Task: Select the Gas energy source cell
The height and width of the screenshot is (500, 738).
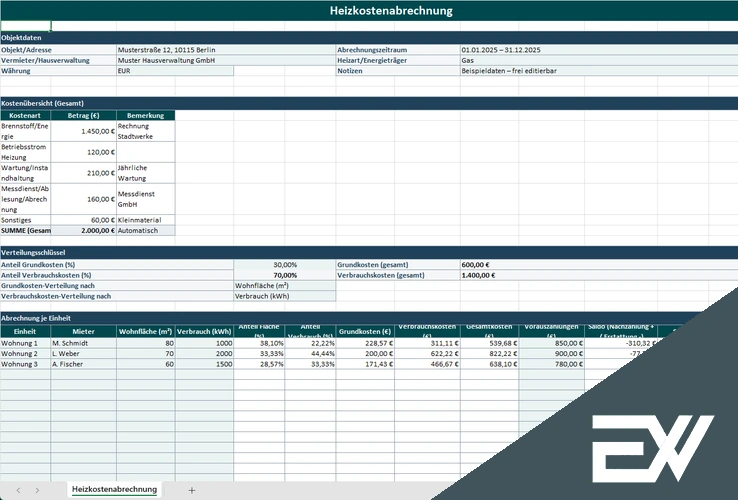Action: coord(599,60)
